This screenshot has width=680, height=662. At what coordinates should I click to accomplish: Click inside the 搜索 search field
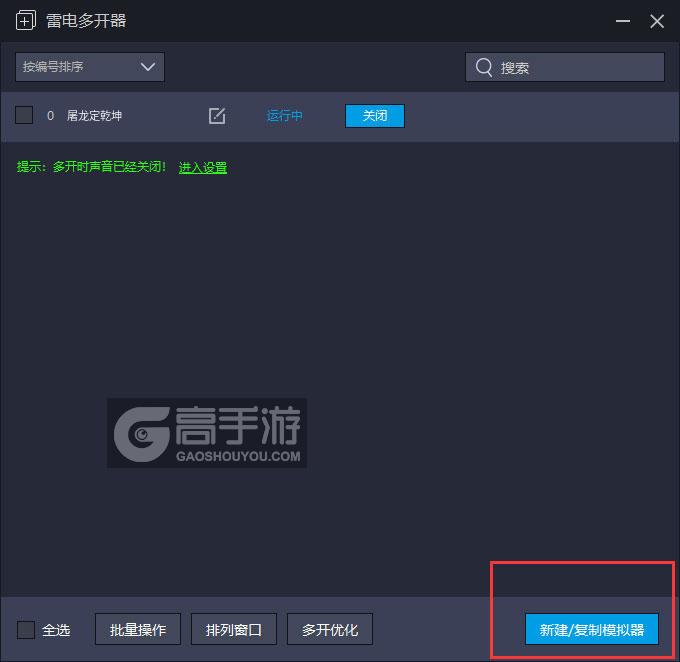point(565,67)
